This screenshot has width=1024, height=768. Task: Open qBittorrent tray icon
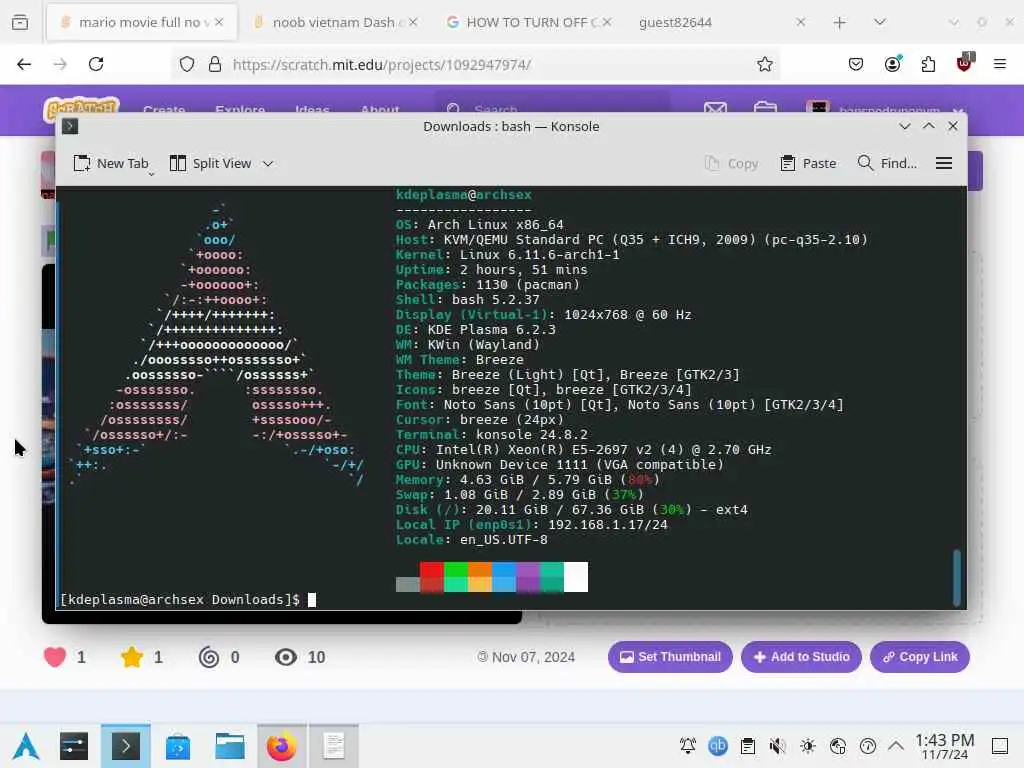[718, 745]
